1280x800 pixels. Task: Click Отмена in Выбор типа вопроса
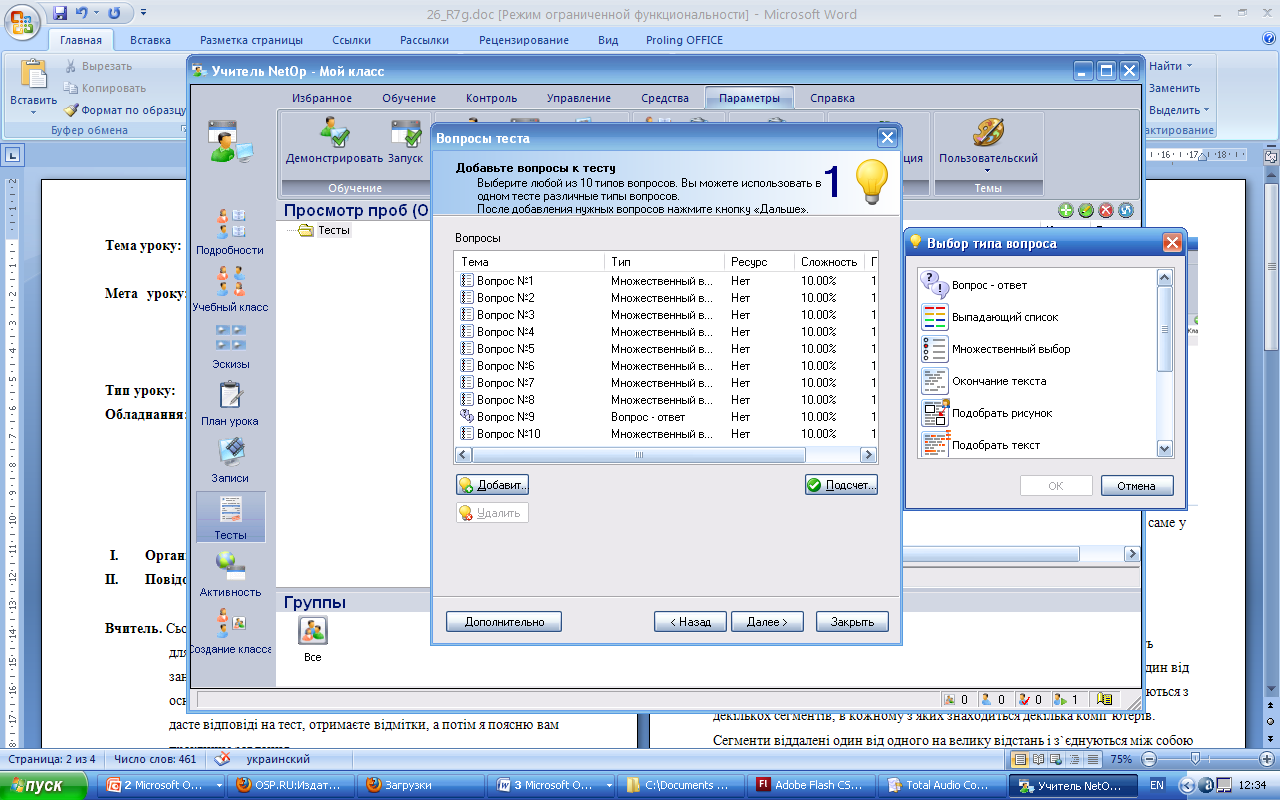coord(1137,486)
